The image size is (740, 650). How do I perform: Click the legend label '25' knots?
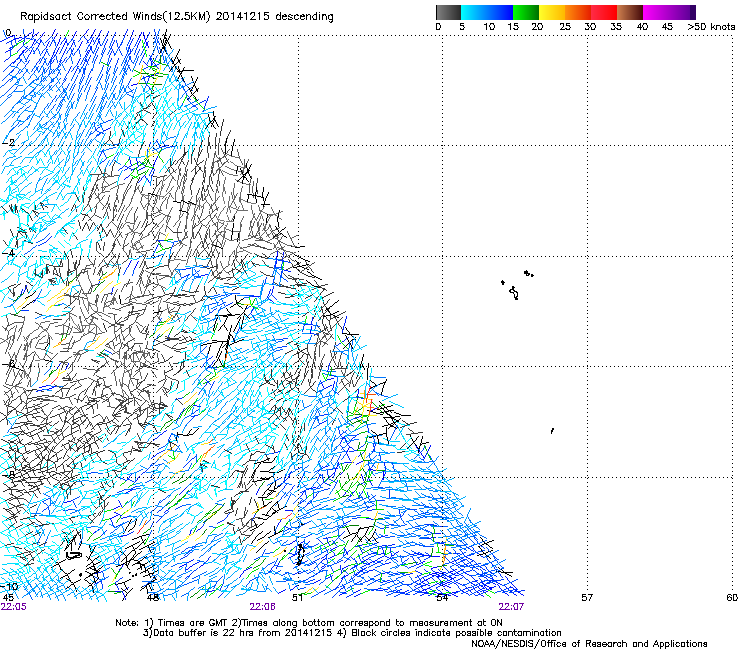point(565,27)
